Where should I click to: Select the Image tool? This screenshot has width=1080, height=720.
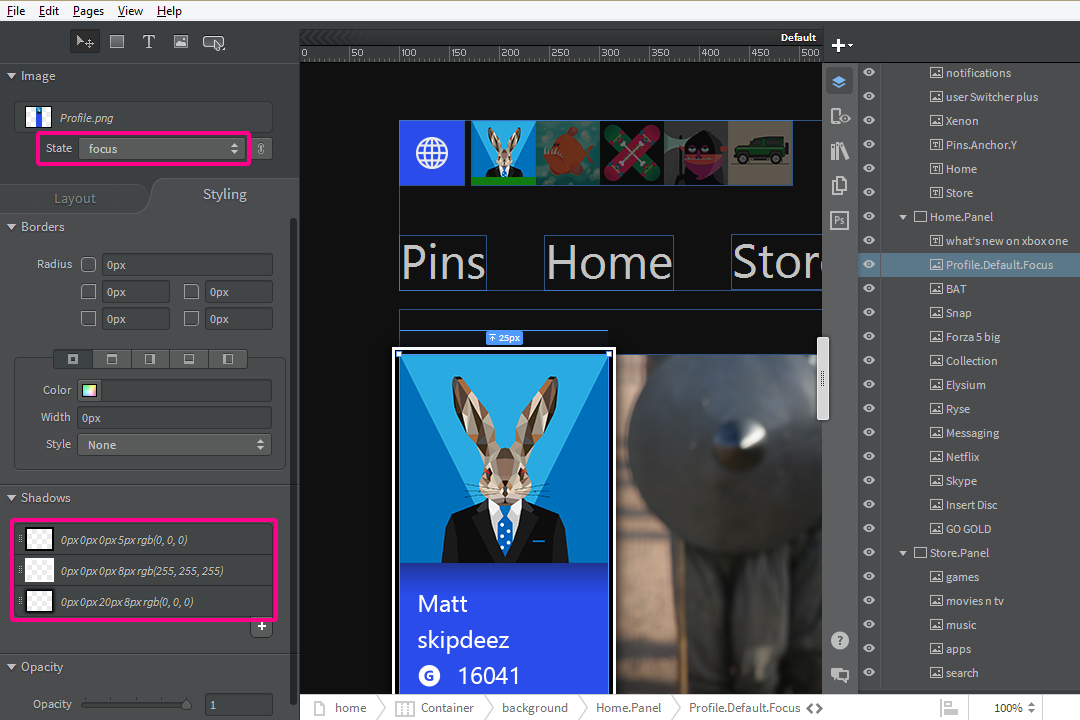(x=181, y=41)
